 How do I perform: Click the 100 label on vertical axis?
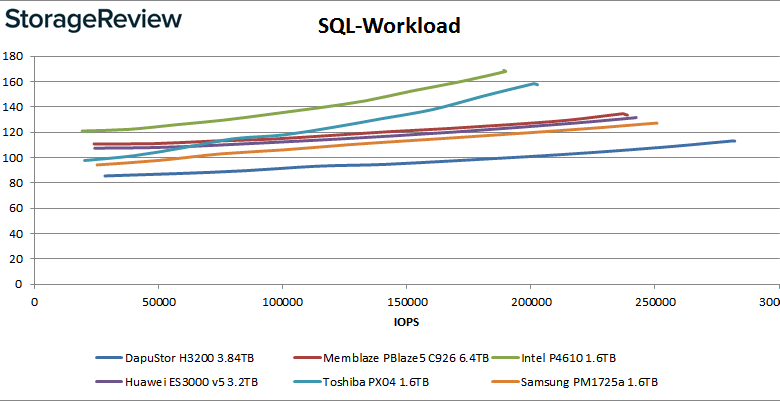12,157
